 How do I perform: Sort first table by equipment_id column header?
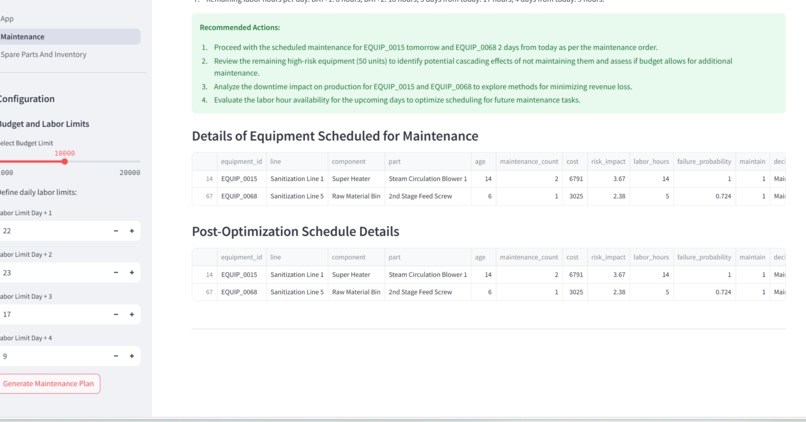click(242, 161)
